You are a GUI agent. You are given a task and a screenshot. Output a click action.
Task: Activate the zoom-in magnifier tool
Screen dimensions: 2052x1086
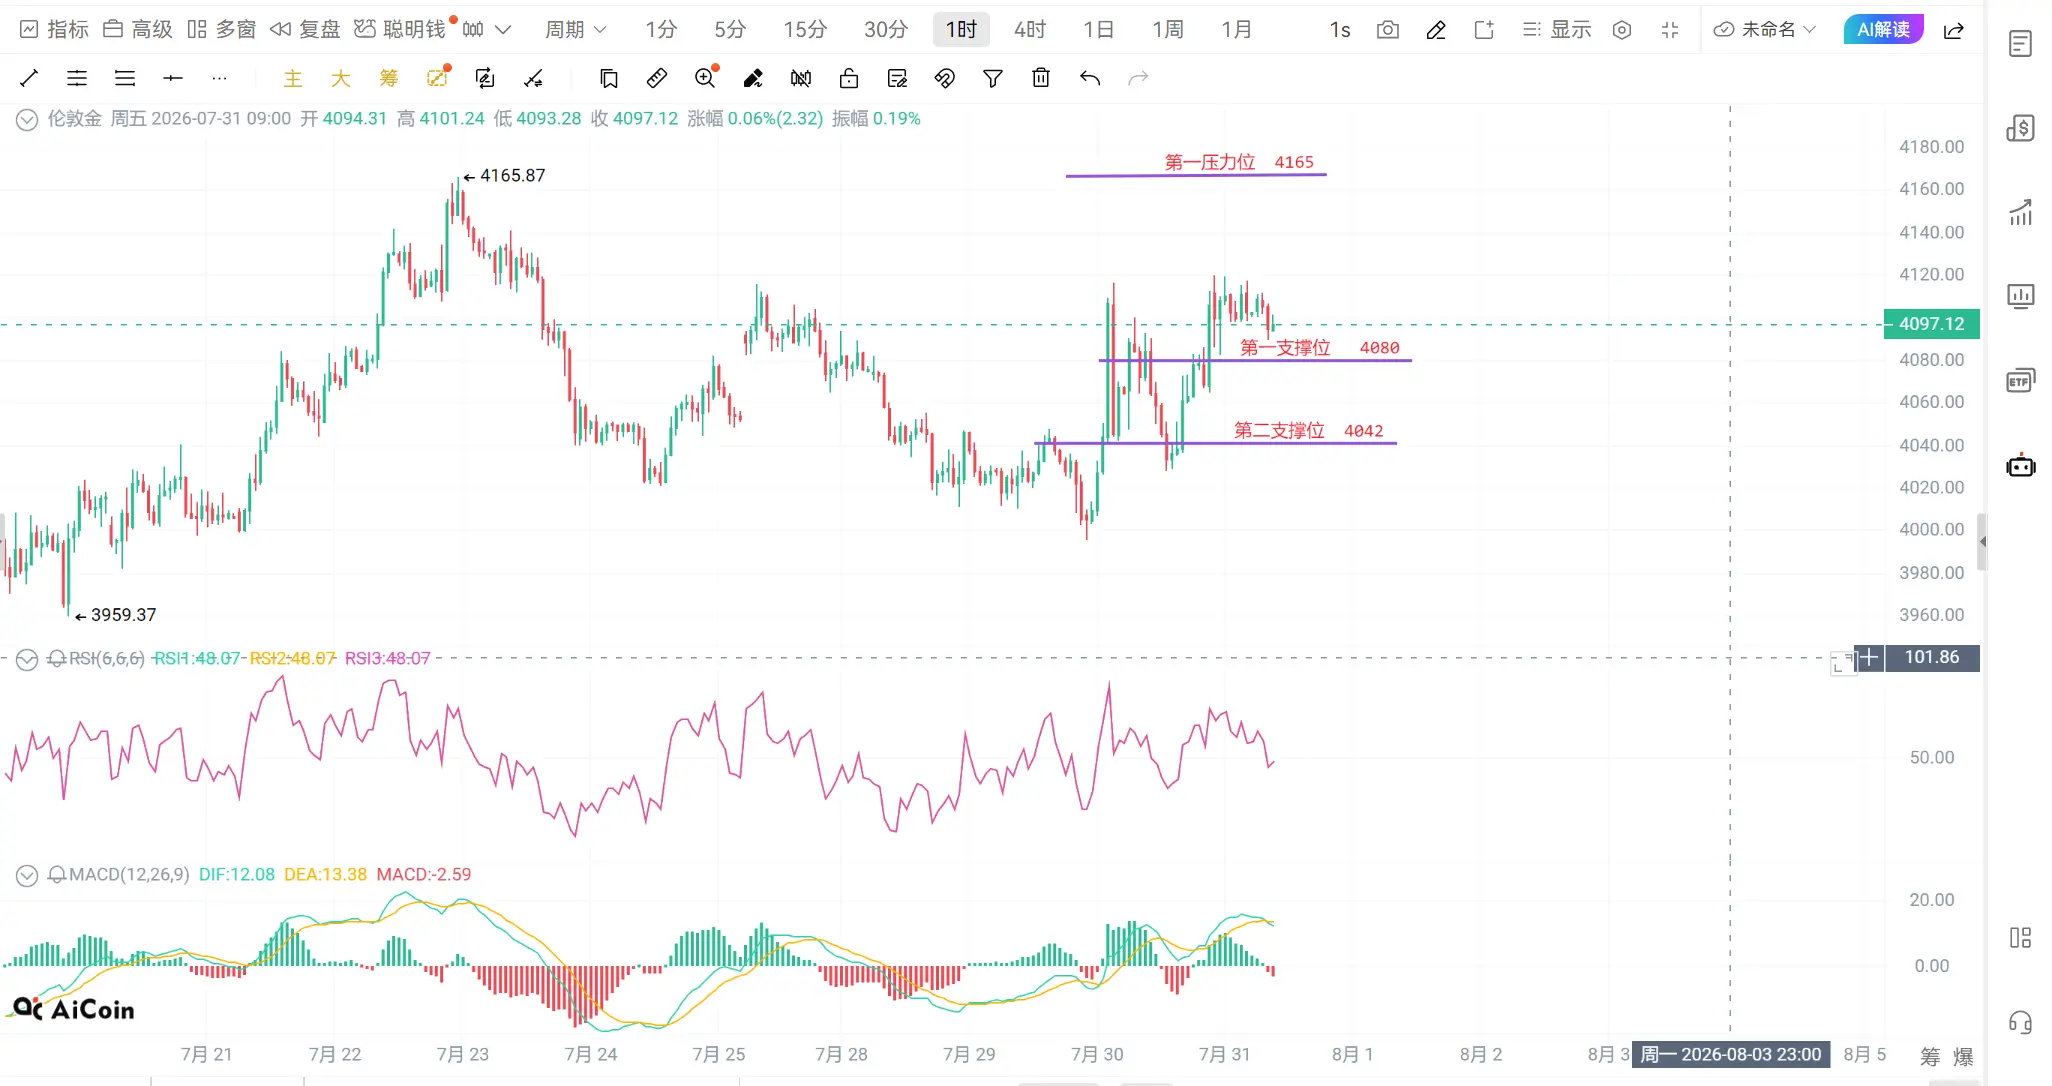706,78
